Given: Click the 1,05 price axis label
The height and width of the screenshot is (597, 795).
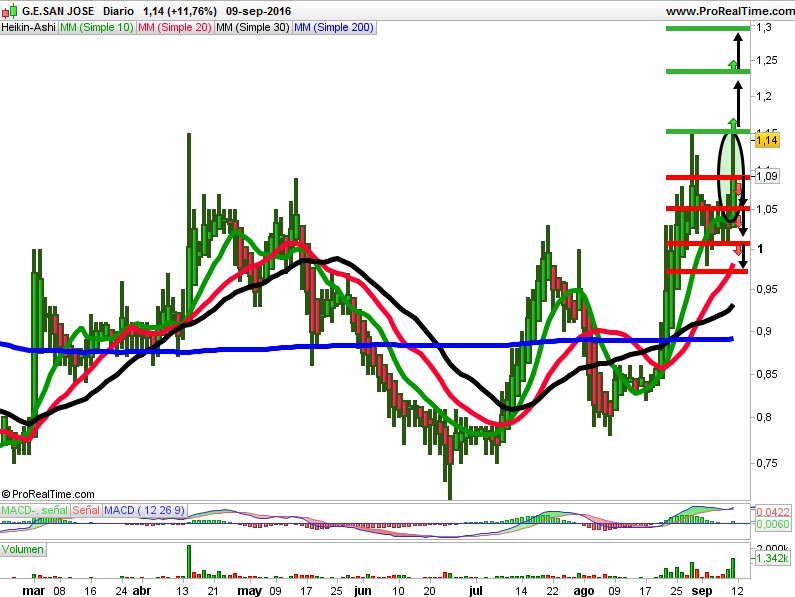Looking at the screenshot, I should [x=767, y=209].
